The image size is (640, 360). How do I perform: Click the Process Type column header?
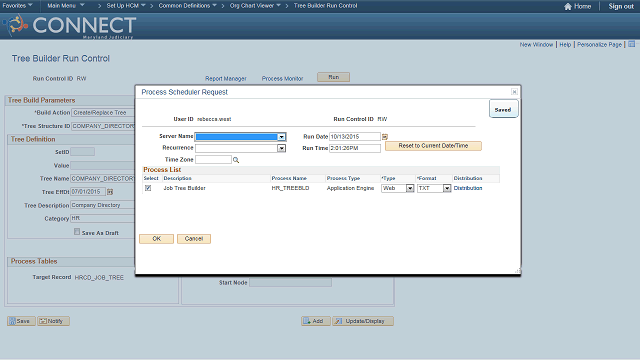coord(343,178)
